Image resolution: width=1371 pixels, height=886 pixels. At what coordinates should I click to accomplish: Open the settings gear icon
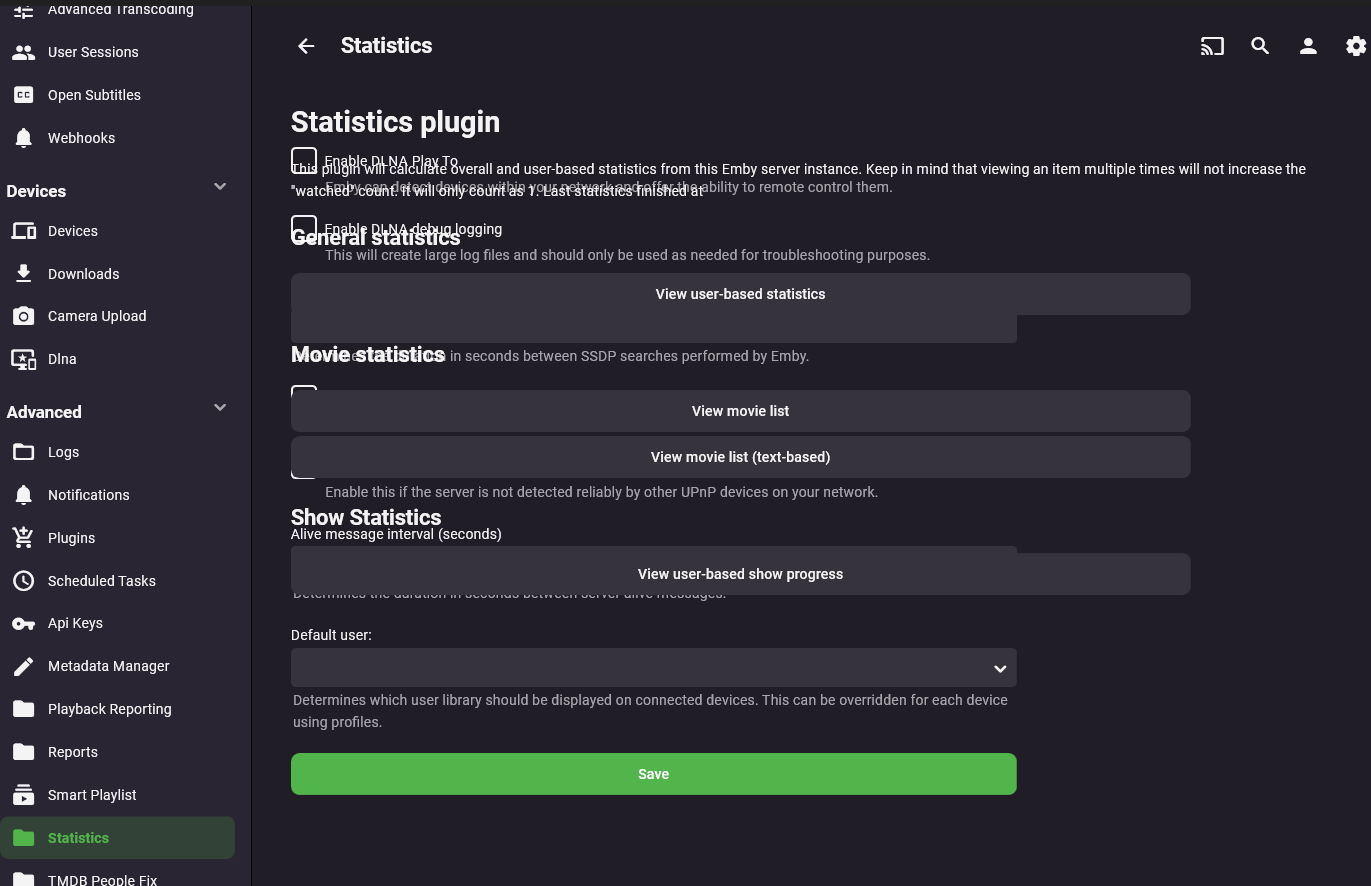coord(1355,46)
